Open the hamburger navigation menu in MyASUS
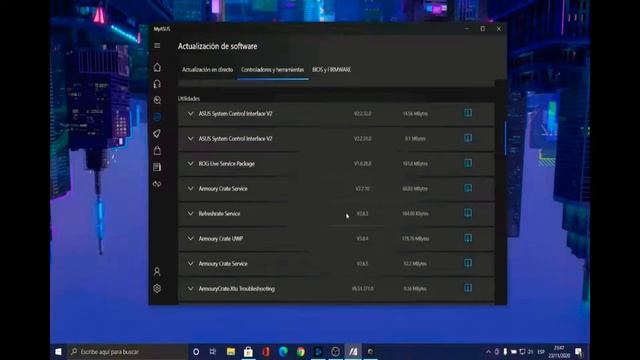 tap(157, 46)
